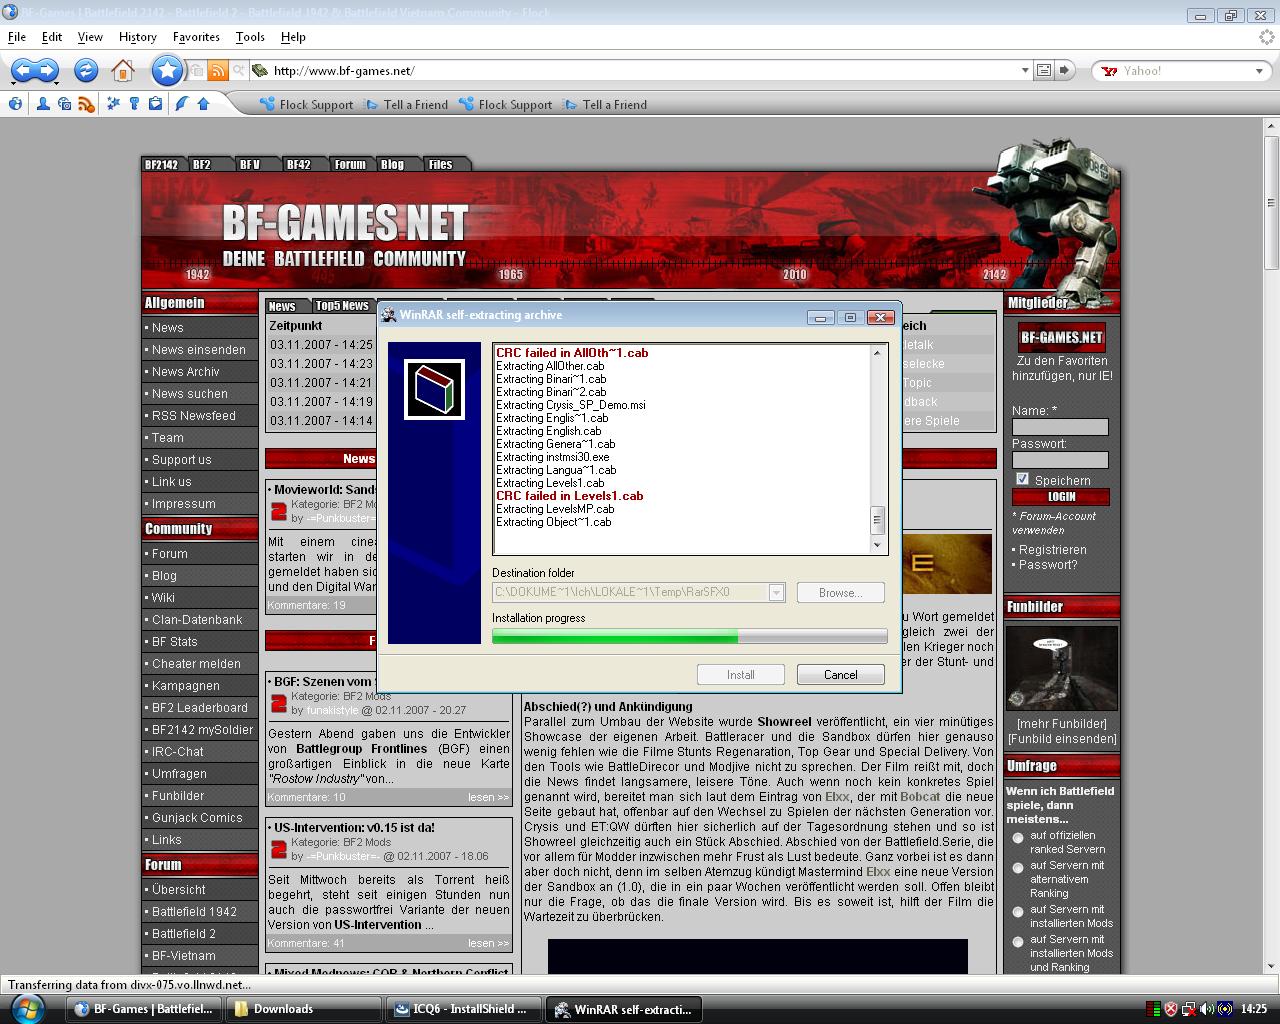Open the People sidebar icon
The image size is (1280, 1024).
(x=44, y=104)
